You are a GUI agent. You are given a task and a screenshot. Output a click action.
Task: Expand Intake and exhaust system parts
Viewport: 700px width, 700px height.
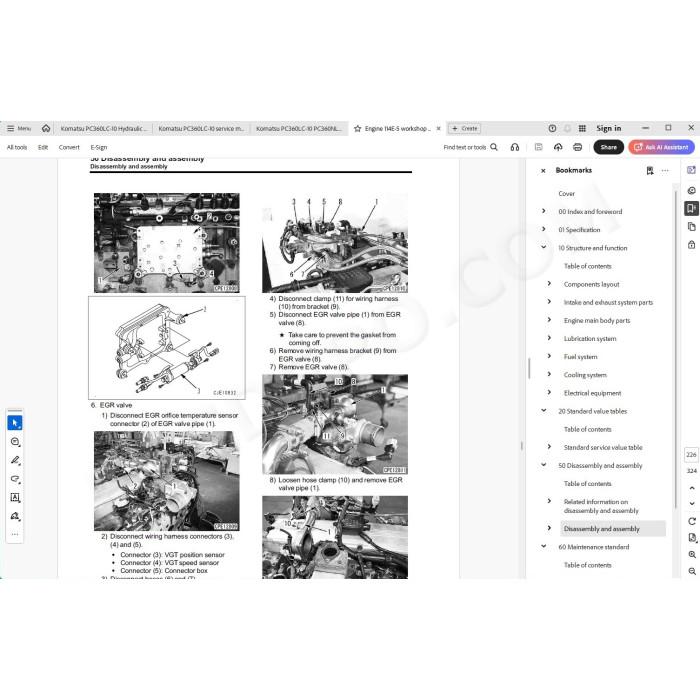coord(549,302)
